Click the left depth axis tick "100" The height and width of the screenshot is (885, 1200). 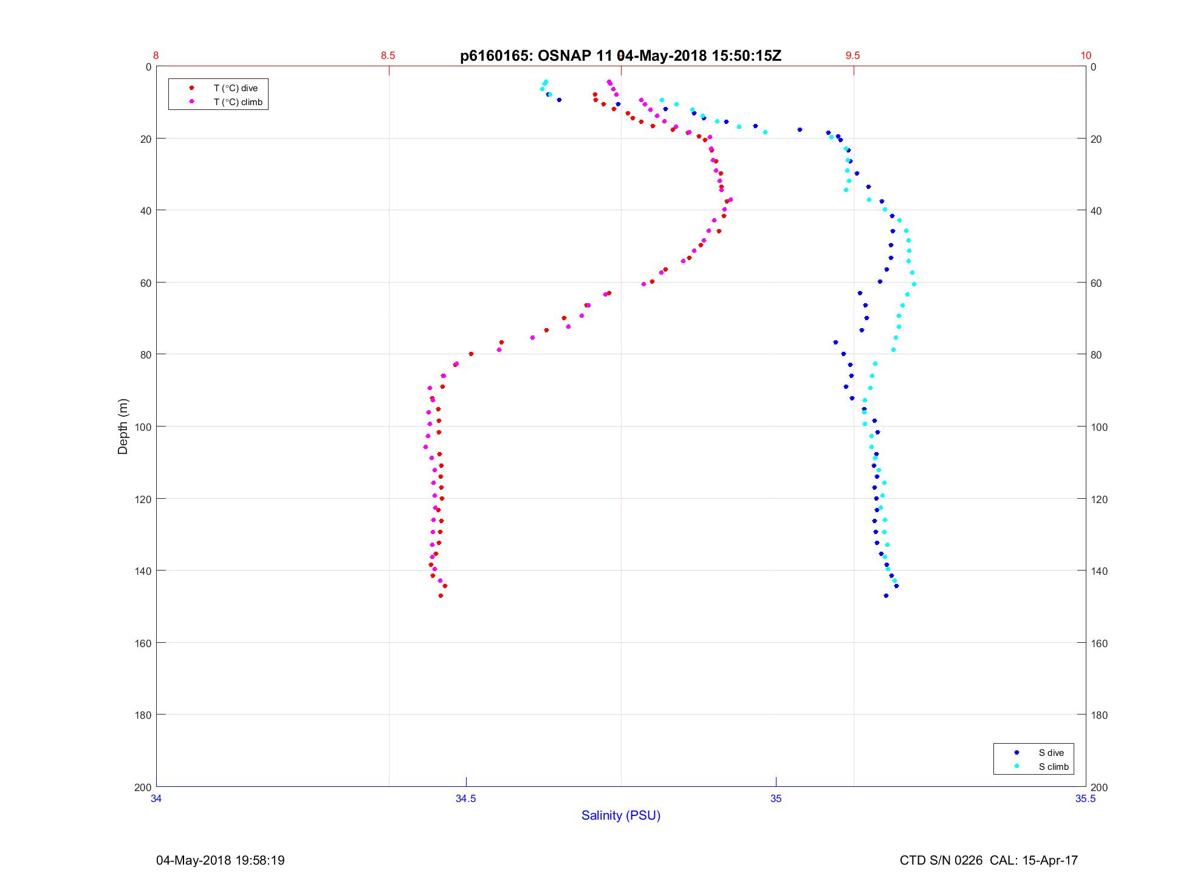(x=143, y=427)
